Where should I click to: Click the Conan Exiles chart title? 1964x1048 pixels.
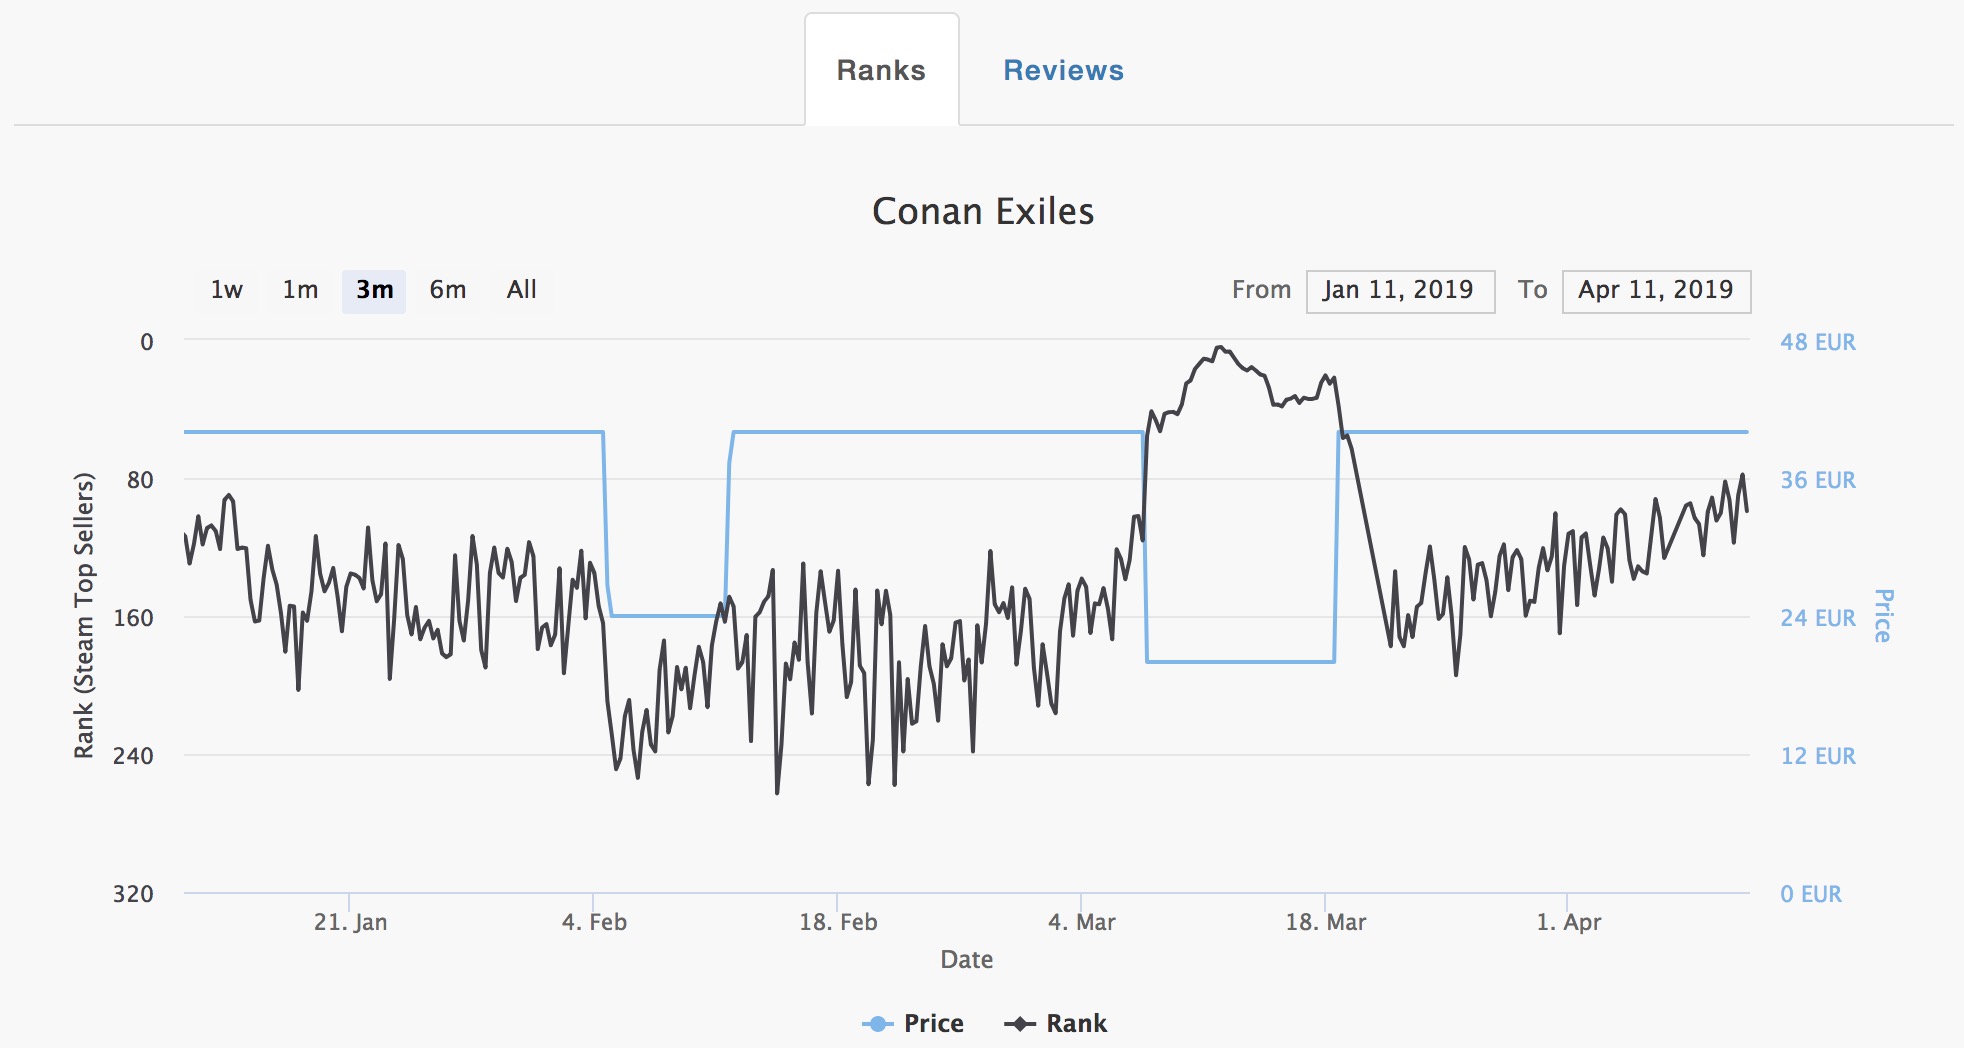[x=983, y=212]
